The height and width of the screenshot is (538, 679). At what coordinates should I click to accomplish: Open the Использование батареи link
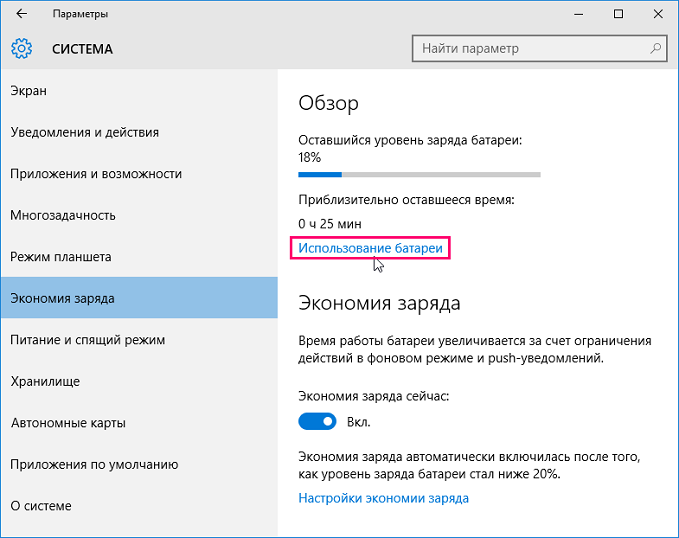pos(370,247)
